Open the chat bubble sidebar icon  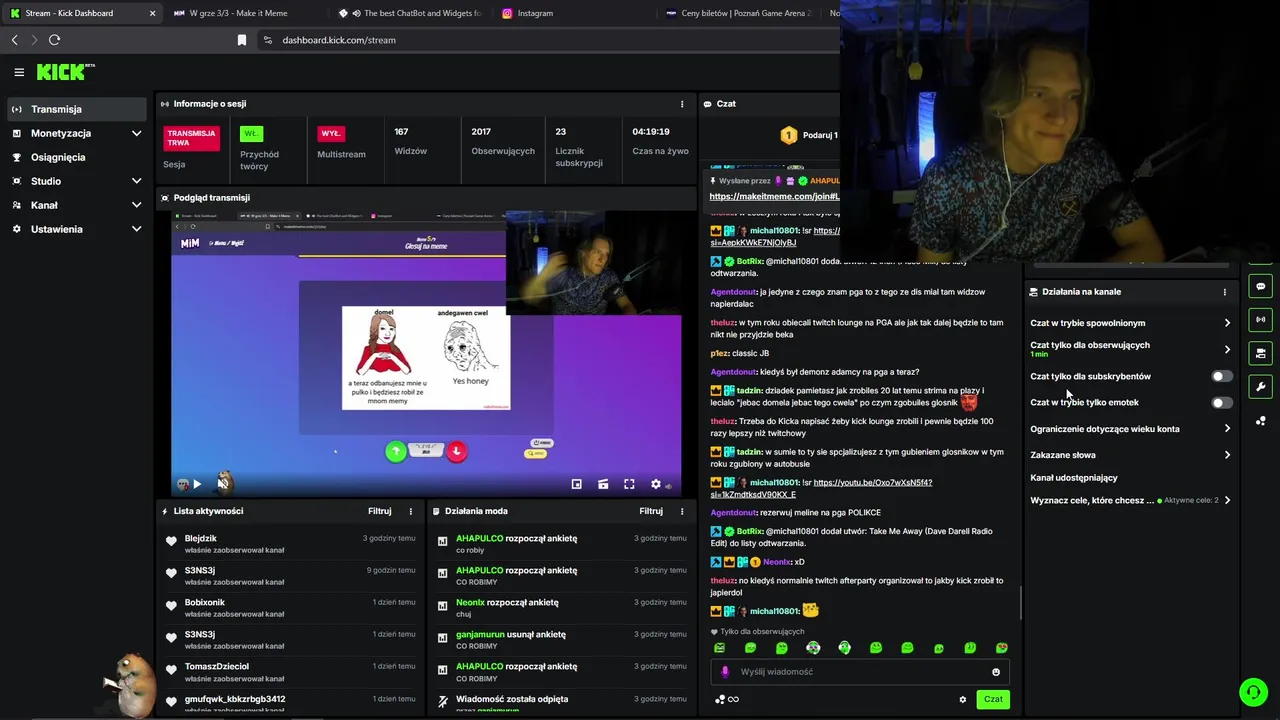click(x=1261, y=286)
